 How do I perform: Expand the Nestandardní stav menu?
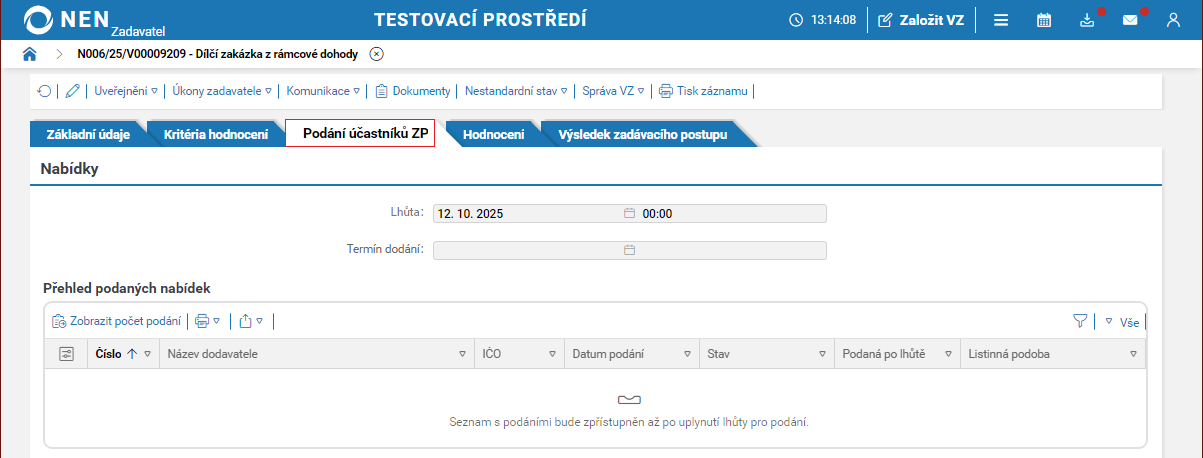516,91
